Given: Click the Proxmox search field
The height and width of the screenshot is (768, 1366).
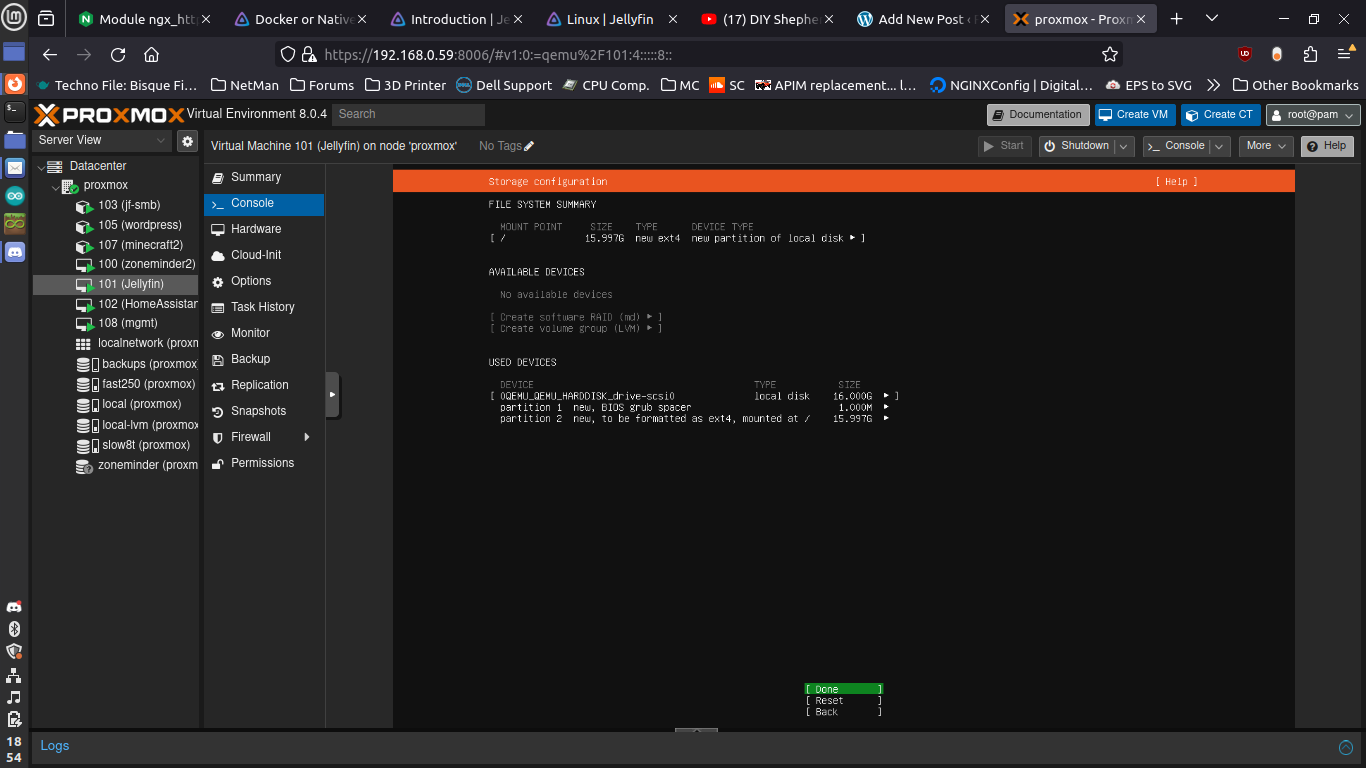Looking at the screenshot, I should (x=408, y=115).
